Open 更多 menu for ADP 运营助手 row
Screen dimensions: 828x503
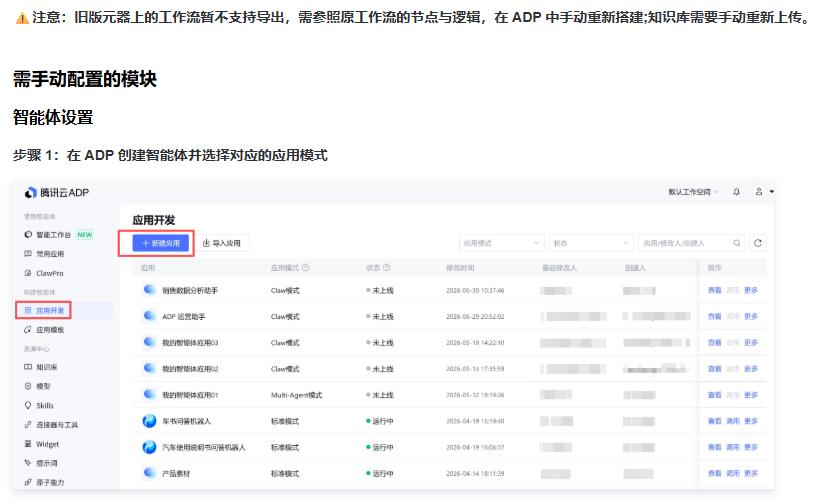(751, 316)
